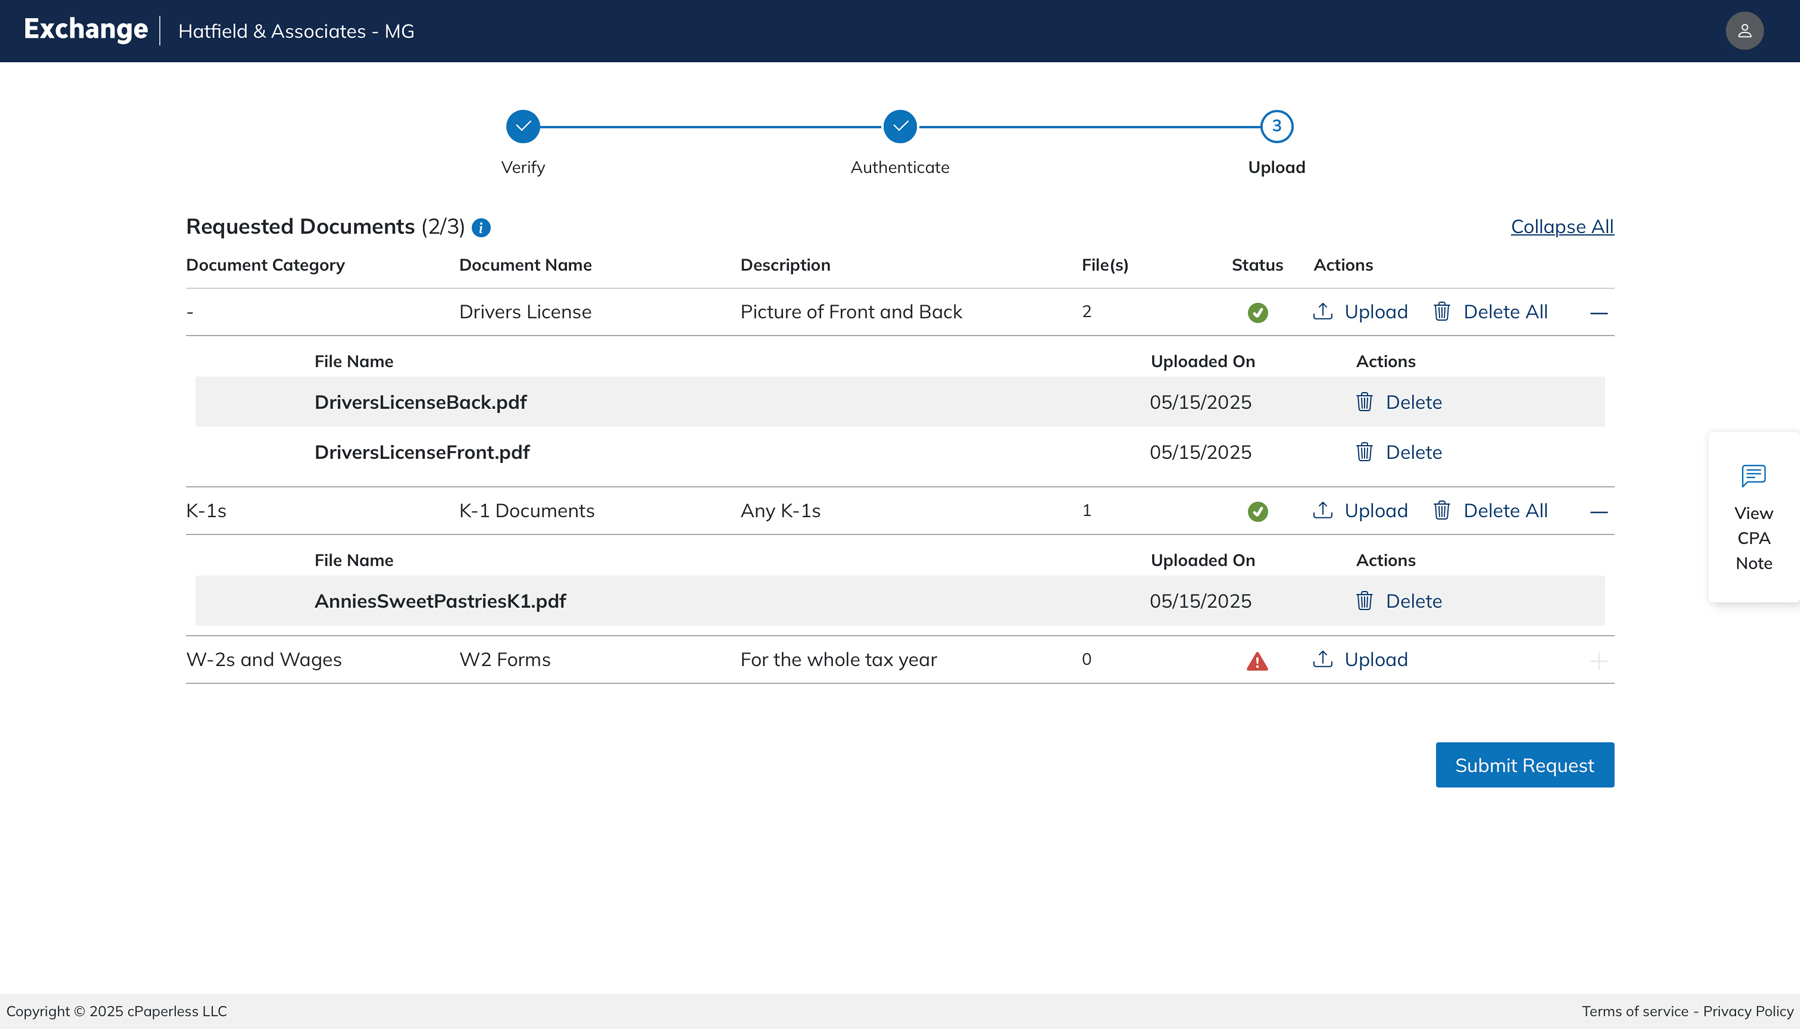Collapse the Drivers License row
Image resolution: width=1800 pixels, height=1029 pixels.
1598,313
